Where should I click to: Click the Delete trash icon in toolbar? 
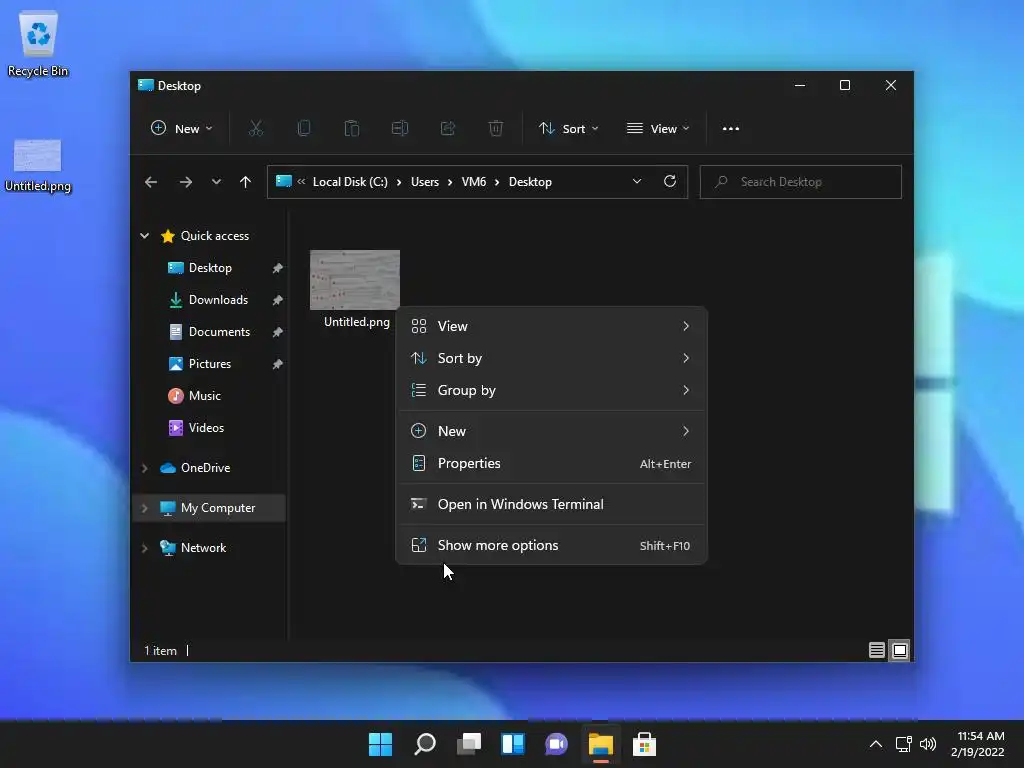(x=496, y=129)
